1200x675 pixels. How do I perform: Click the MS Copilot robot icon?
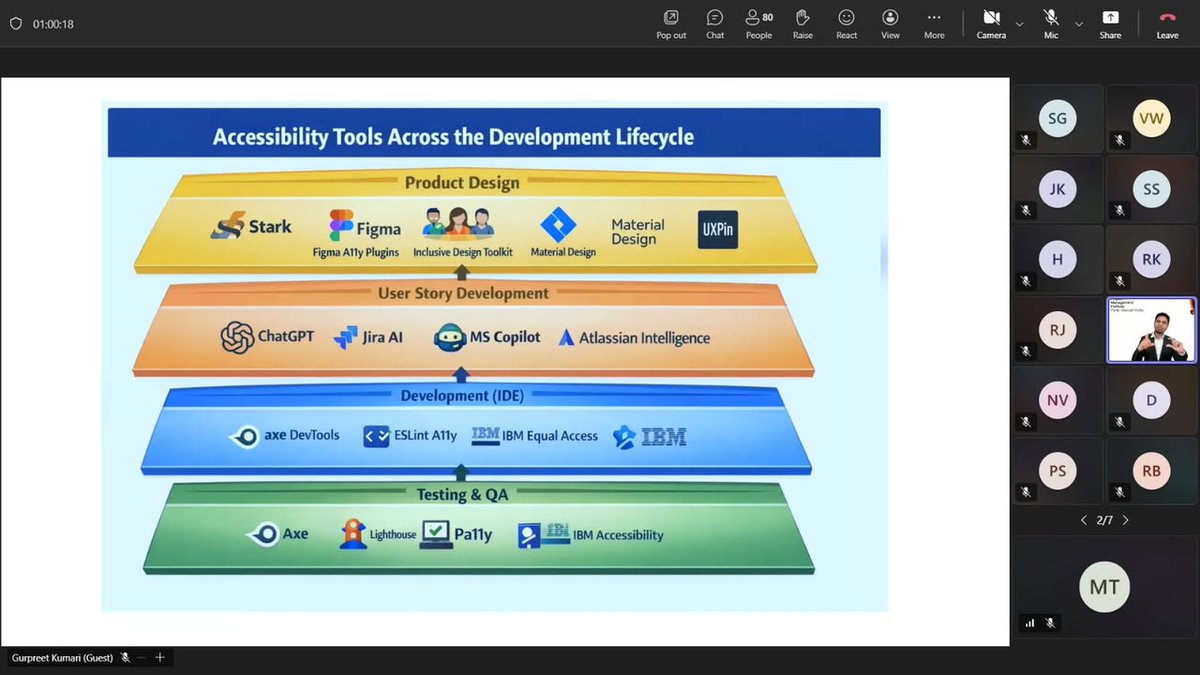point(449,338)
